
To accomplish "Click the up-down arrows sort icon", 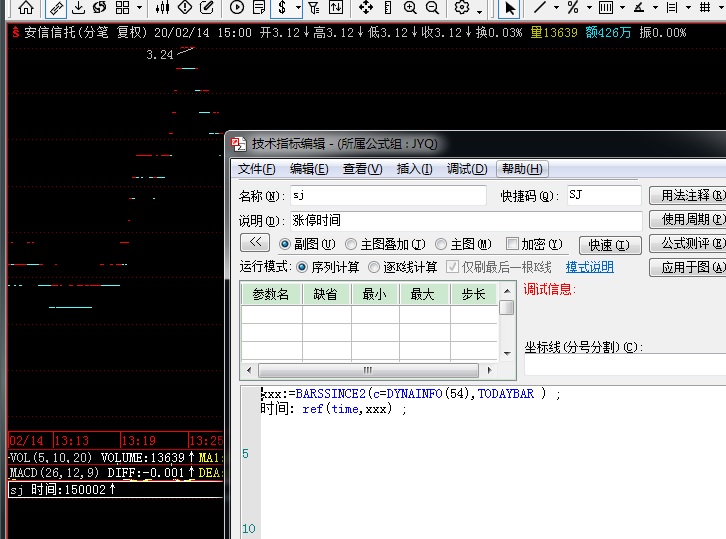I will coord(336,7).
